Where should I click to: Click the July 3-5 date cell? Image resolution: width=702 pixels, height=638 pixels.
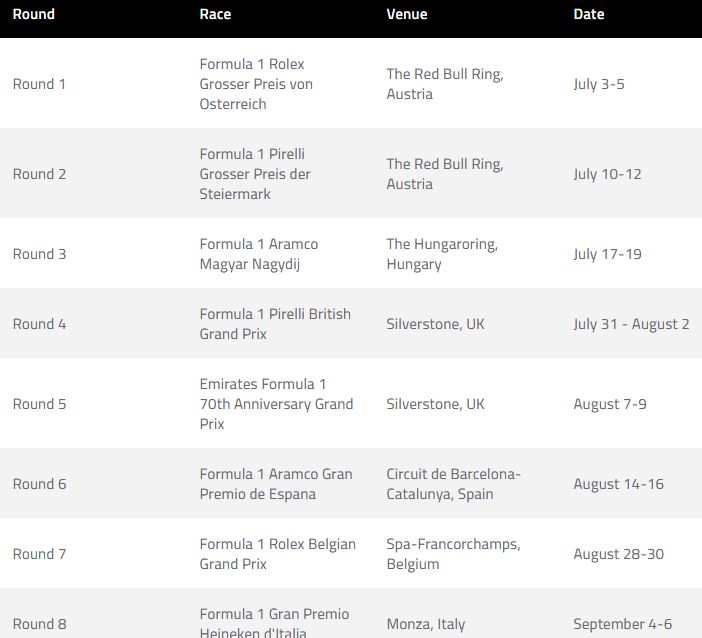pos(599,84)
